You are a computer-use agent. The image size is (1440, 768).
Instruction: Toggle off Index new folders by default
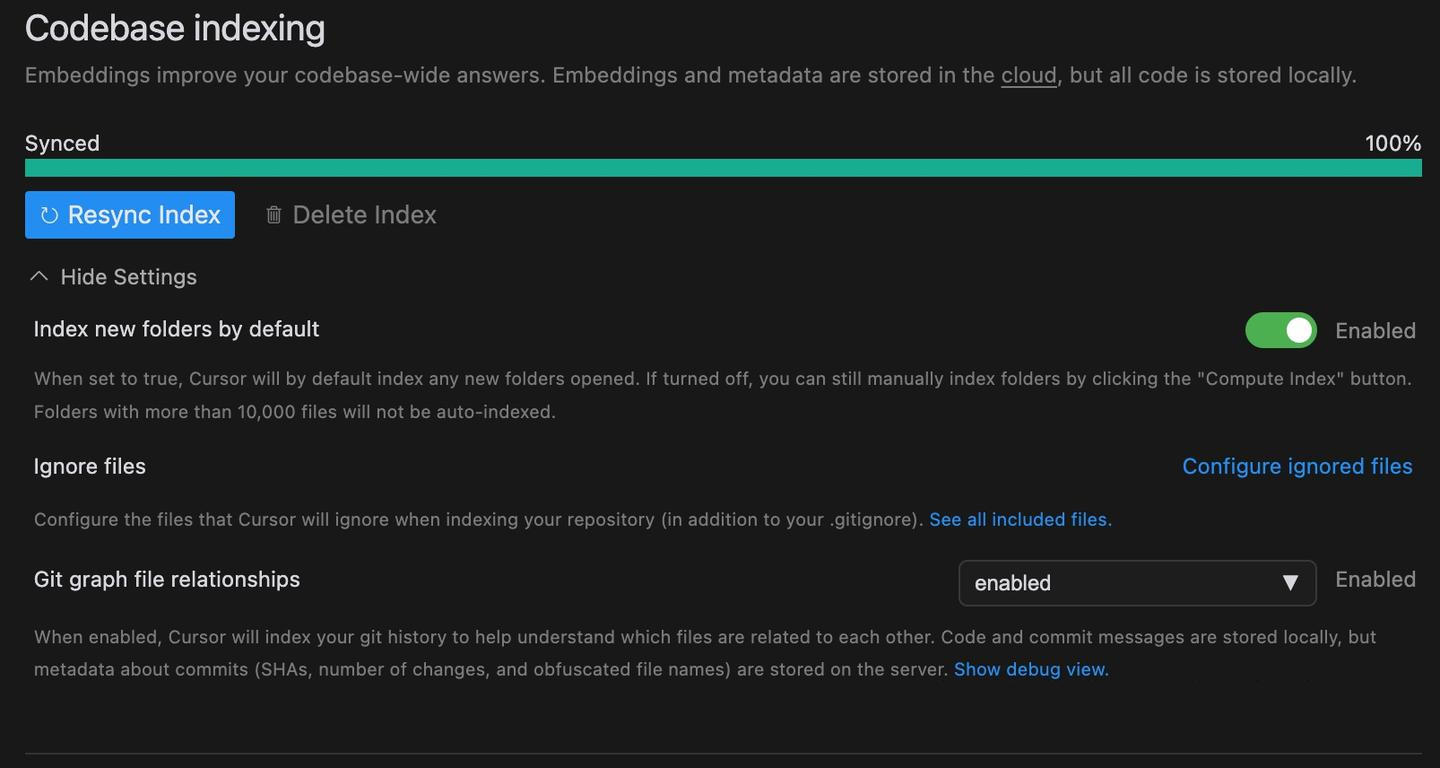point(1280,330)
